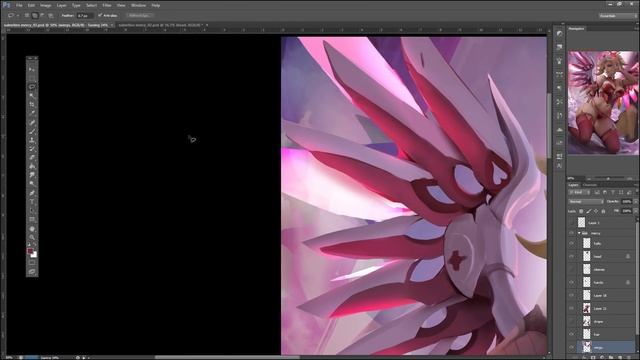Click the background color swatch
Image resolution: width=640 pixels, height=360 pixels.
[34, 255]
